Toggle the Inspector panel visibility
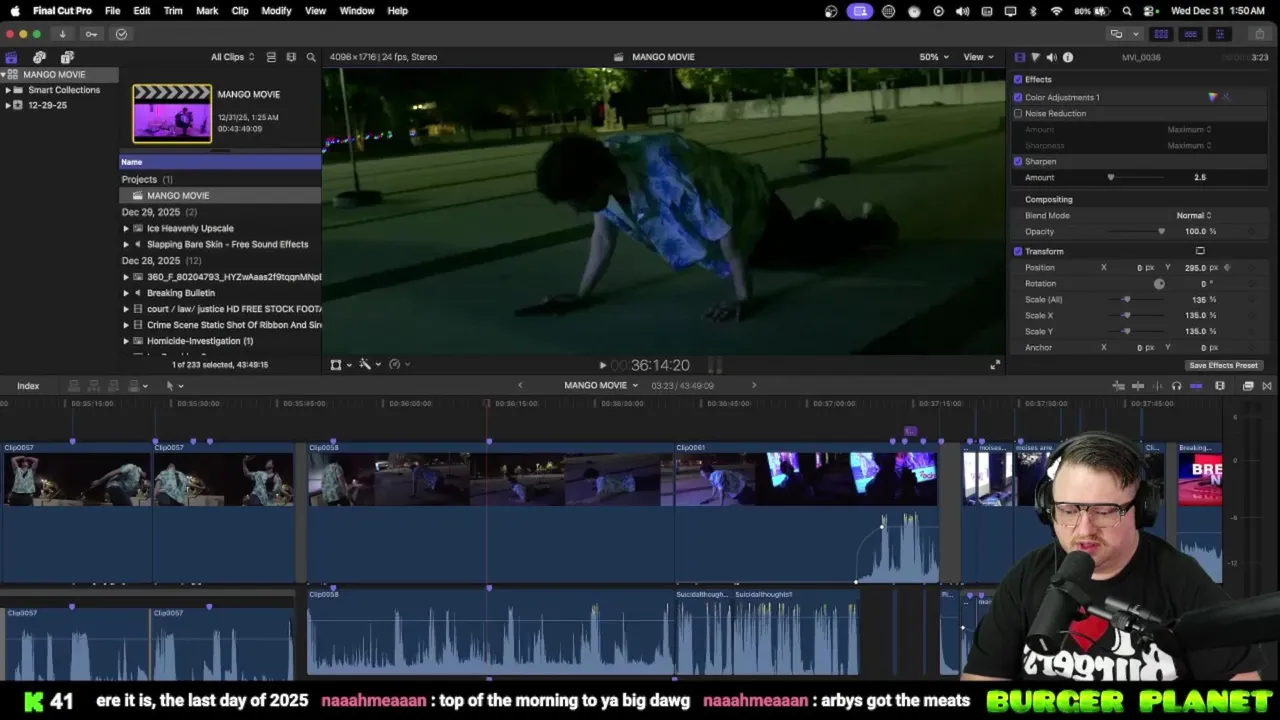Image resolution: width=1280 pixels, height=720 pixels. [1219, 34]
